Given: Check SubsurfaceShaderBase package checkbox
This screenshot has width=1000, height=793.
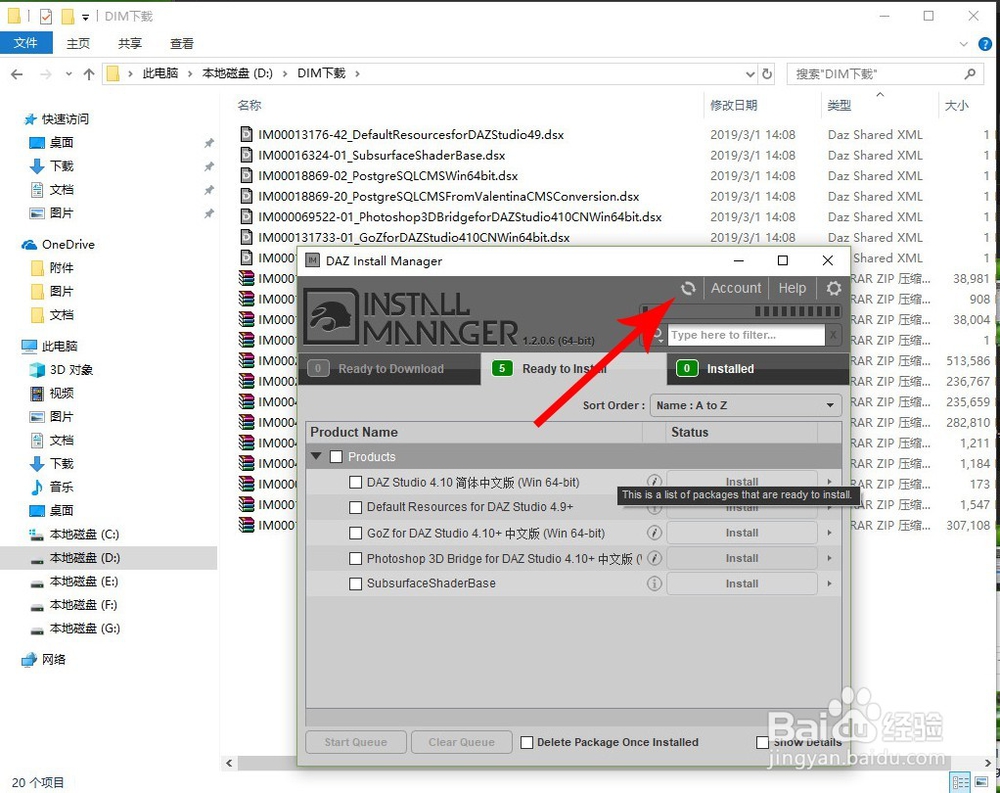Looking at the screenshot, I should (355, 583).
